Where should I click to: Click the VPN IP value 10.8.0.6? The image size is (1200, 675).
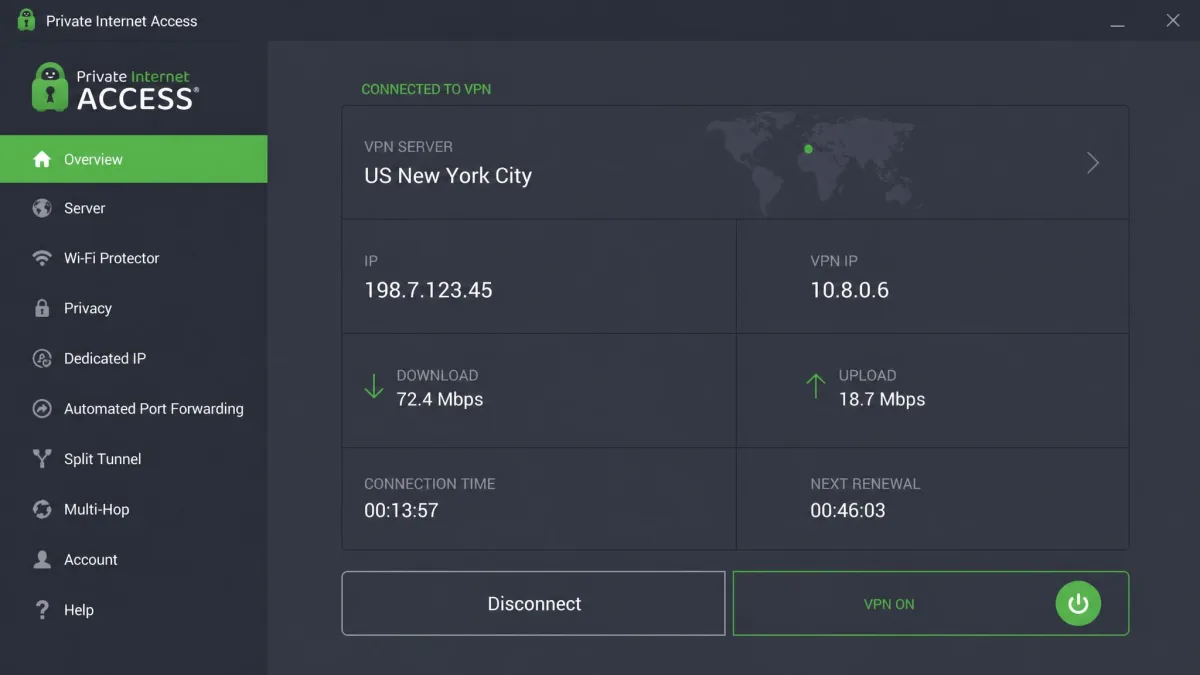click(x=849, y=290)
